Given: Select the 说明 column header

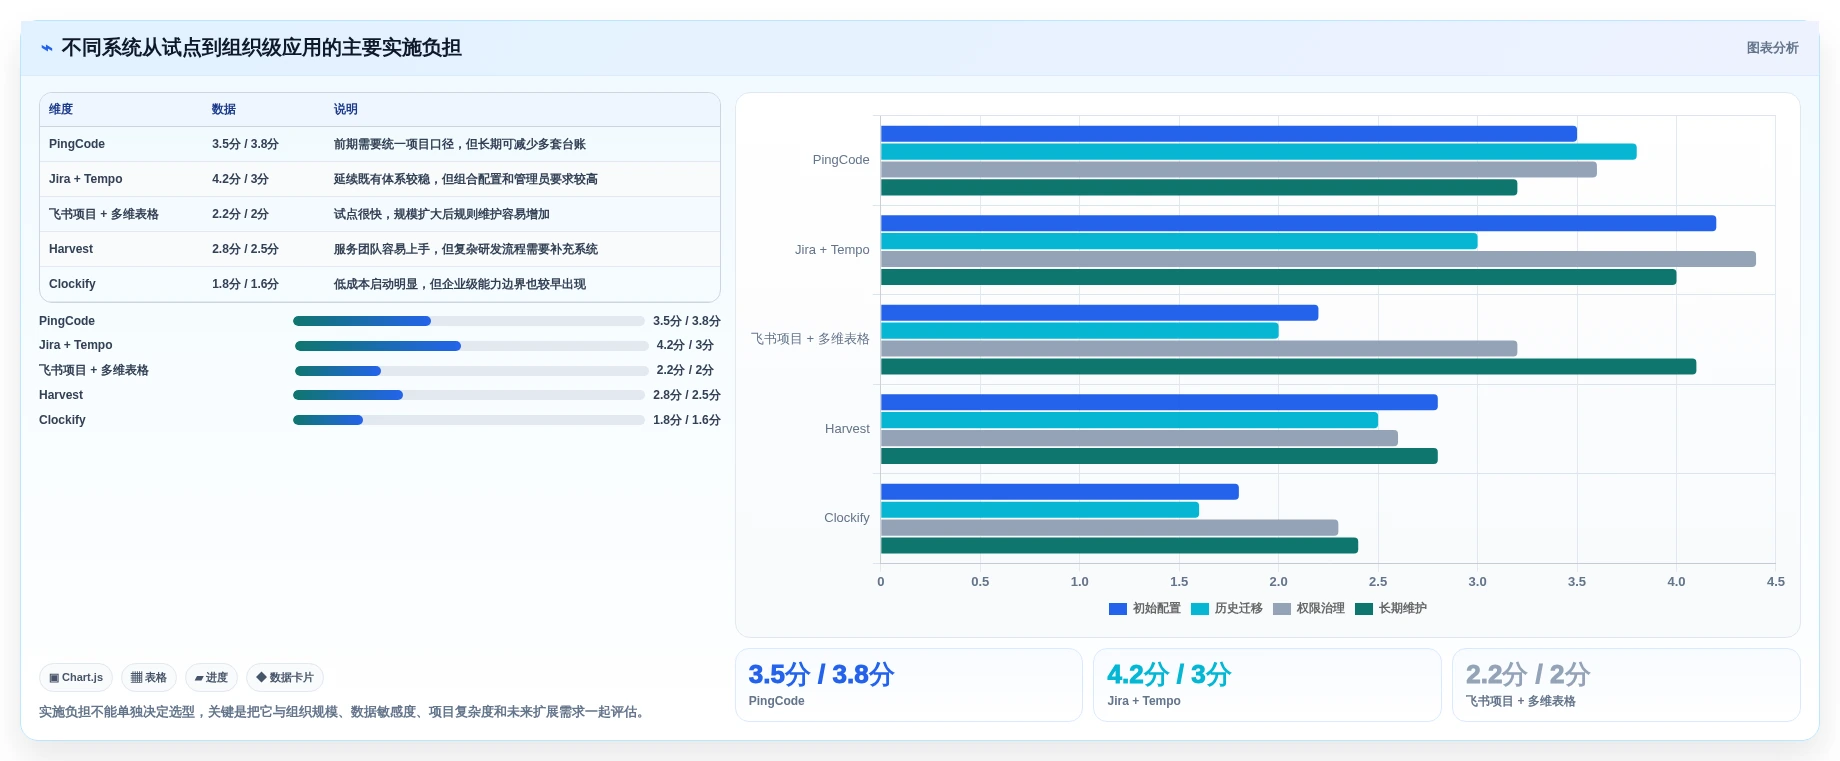Looking at the screenshot, I should click(346, 109).
